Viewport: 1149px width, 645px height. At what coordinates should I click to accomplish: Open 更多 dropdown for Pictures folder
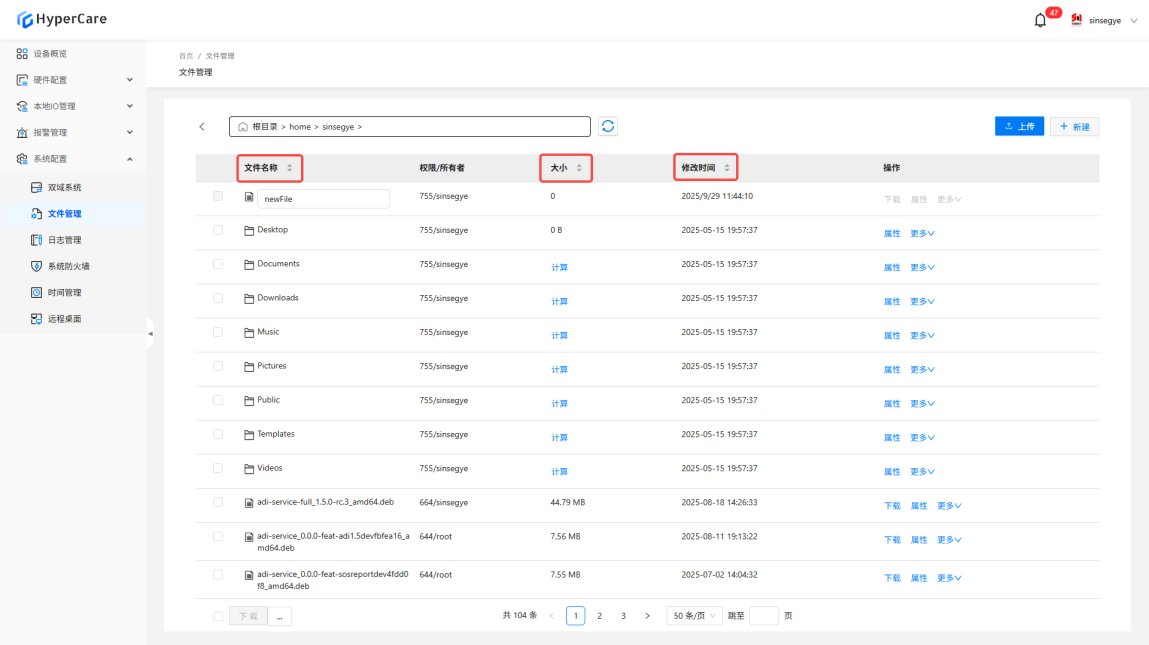pyautogui.click(x=922, y=370)
